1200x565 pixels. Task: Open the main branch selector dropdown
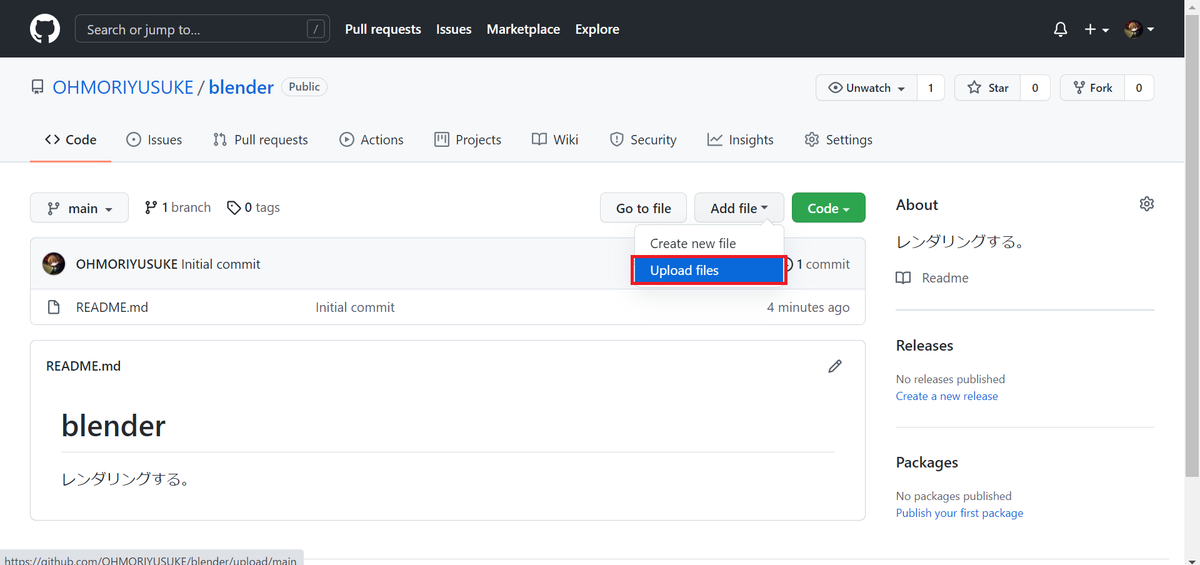point(79,208)
